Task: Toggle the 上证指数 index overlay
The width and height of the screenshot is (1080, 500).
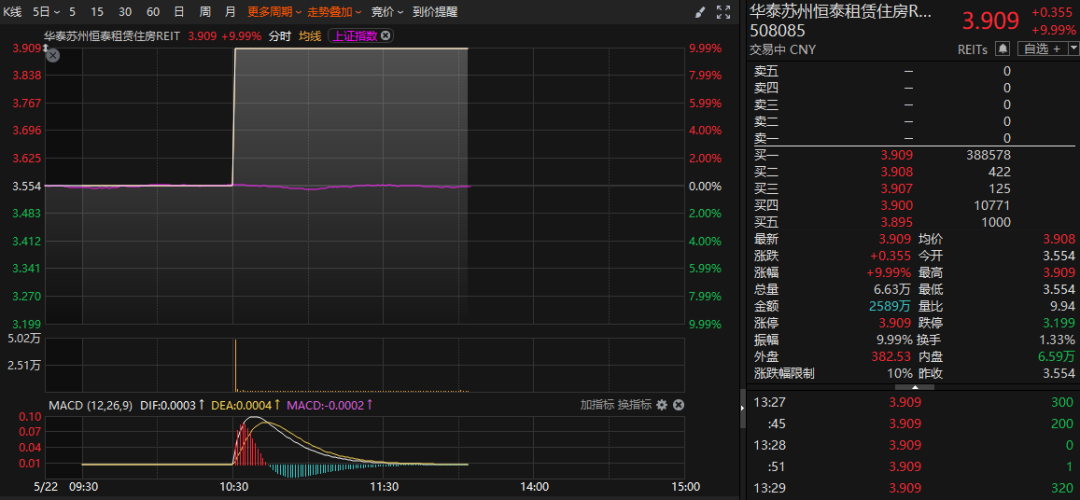Action: click(x=354, y=36)
